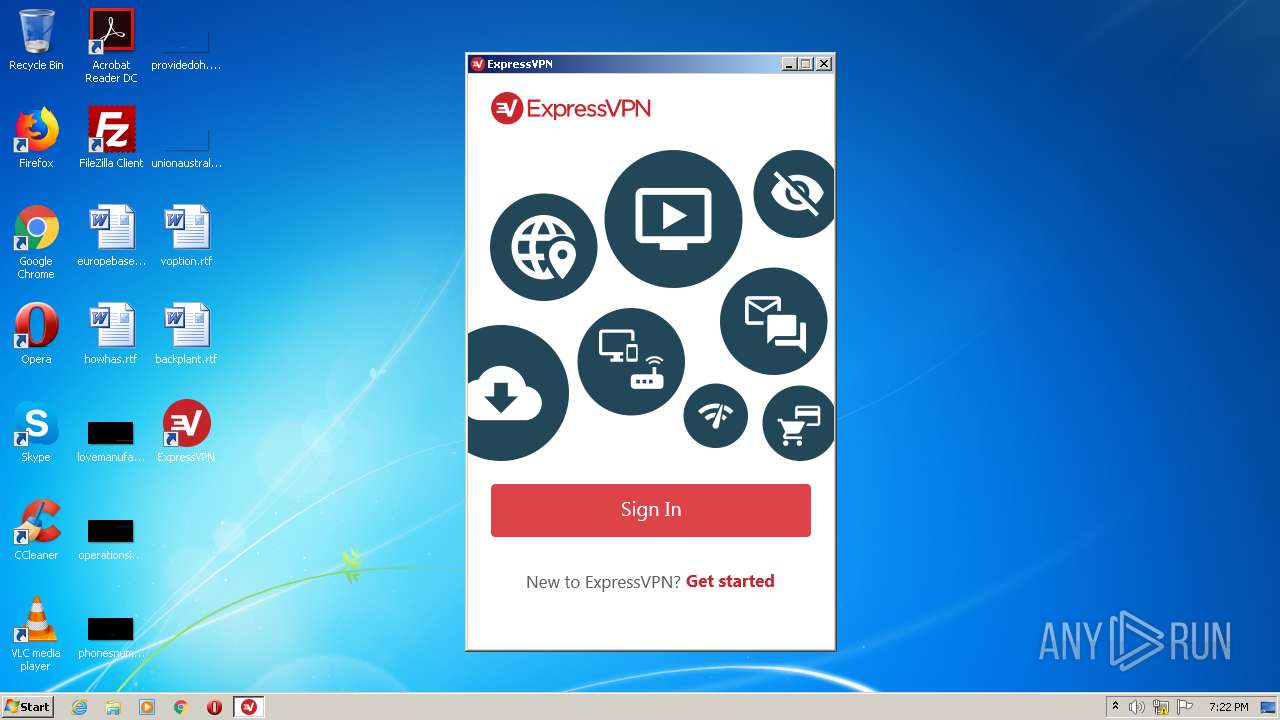Minimize the ExpressVPN window
Screen dimensions: 1280x720
pyautogui.click(x=789, y=64)
